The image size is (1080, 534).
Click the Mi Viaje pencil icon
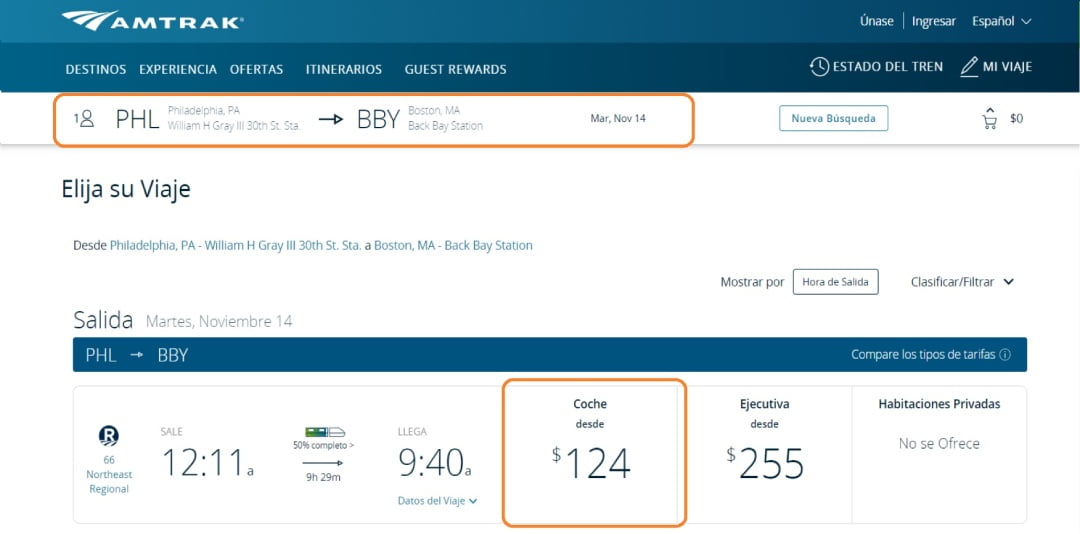969,67
